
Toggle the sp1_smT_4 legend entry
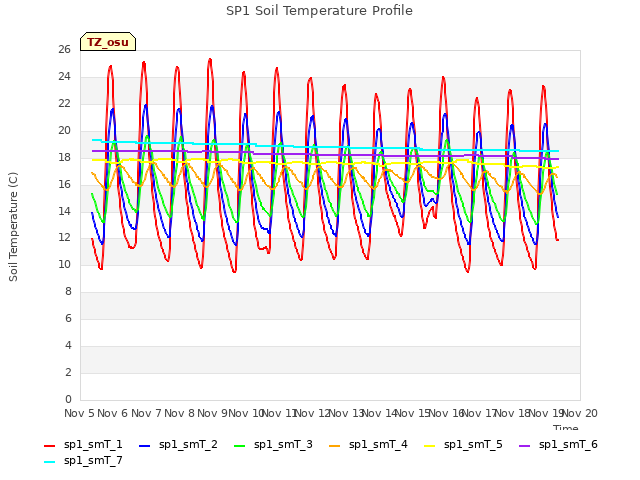(x=368, y=444)
